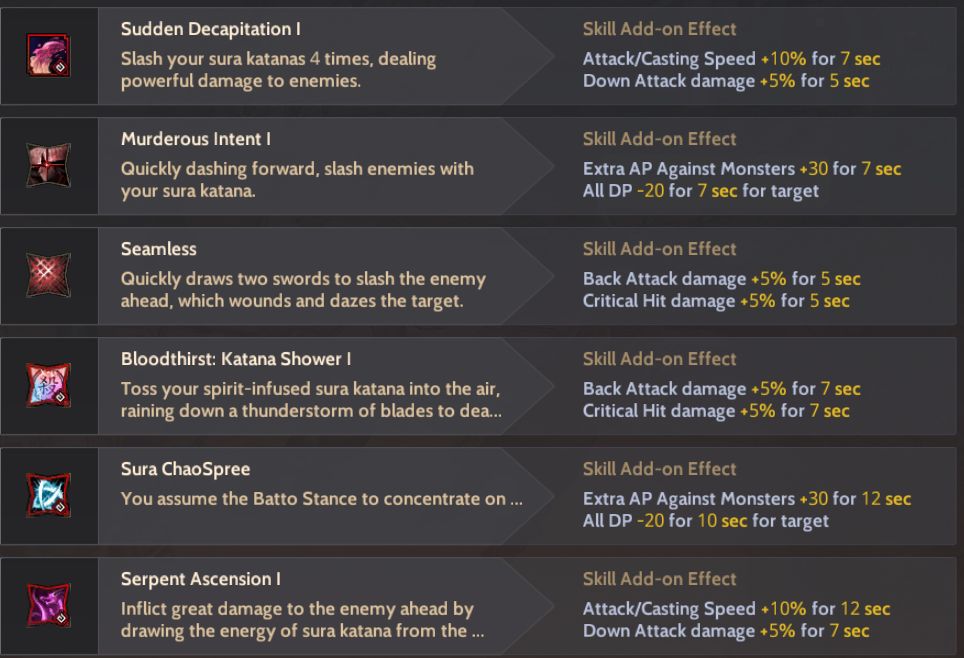Select the Skill Add-on Effect header for Murderous Intent

tap(660, 139)
